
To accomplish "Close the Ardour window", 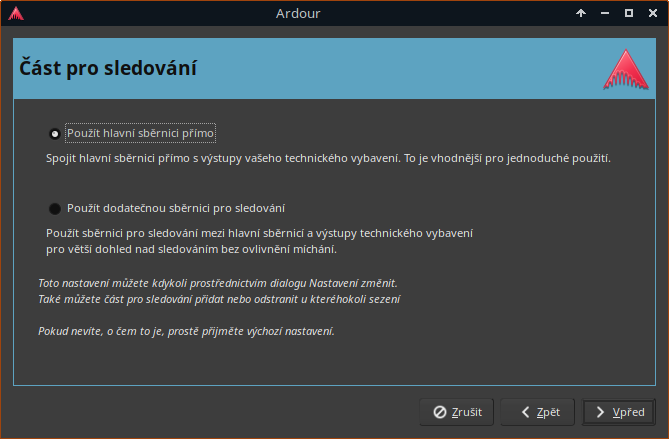I will click(653, 13).
